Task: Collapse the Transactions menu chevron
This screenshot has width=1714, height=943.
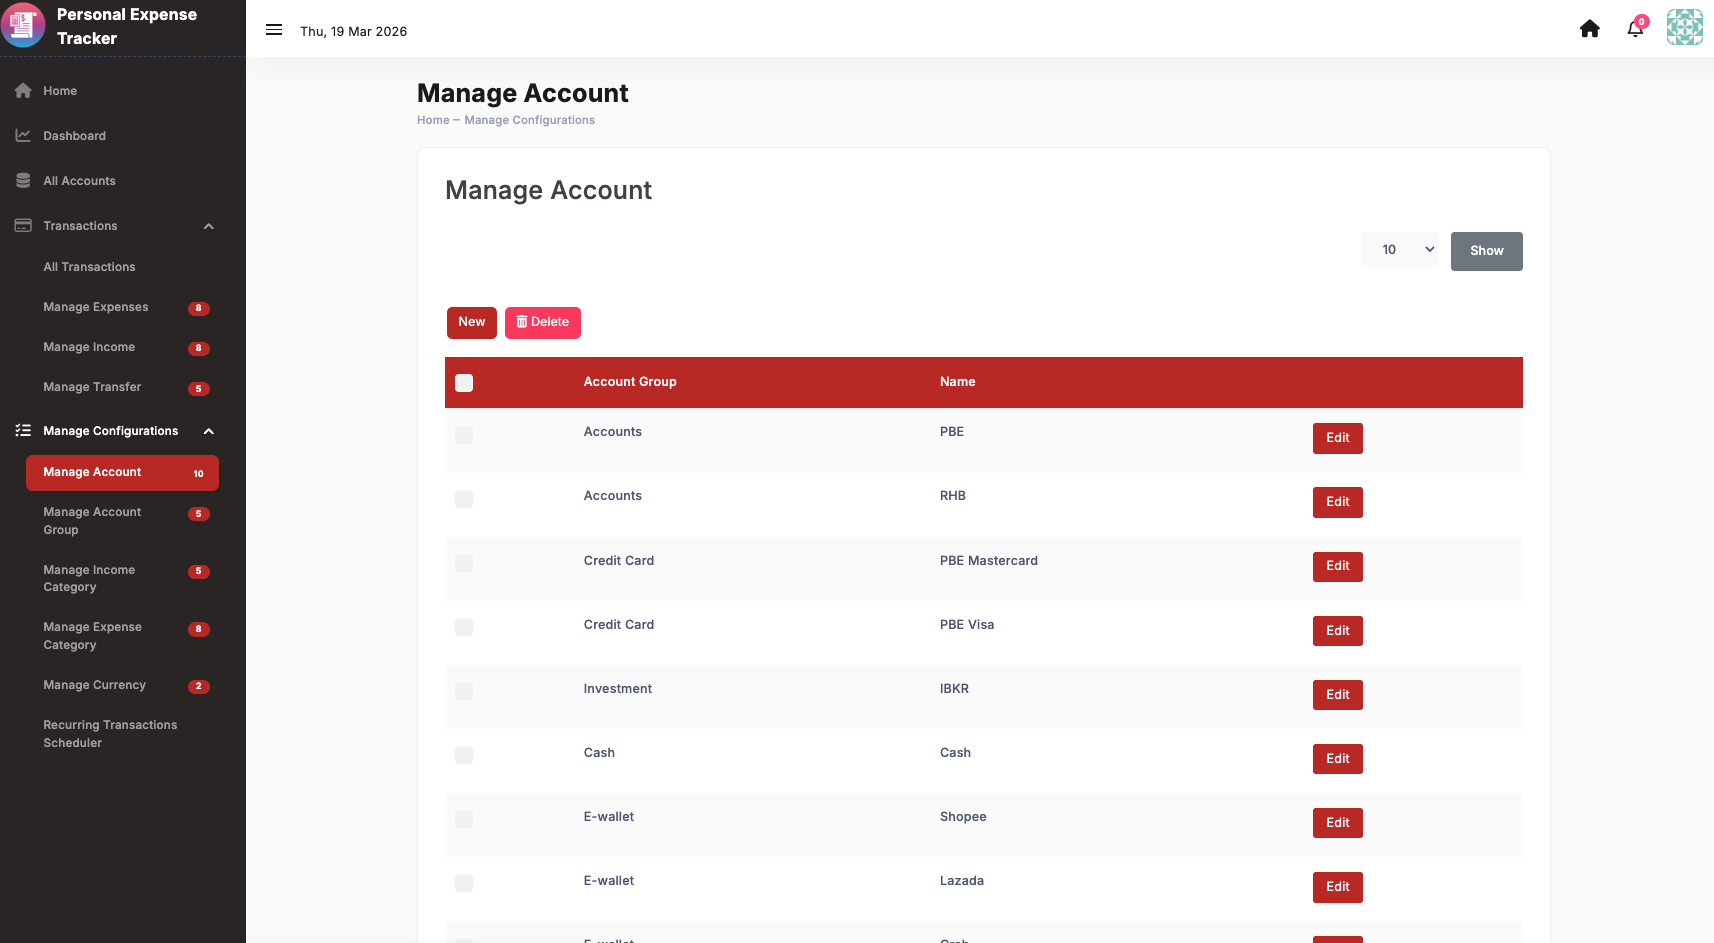Action: click(x=209, y=227)
